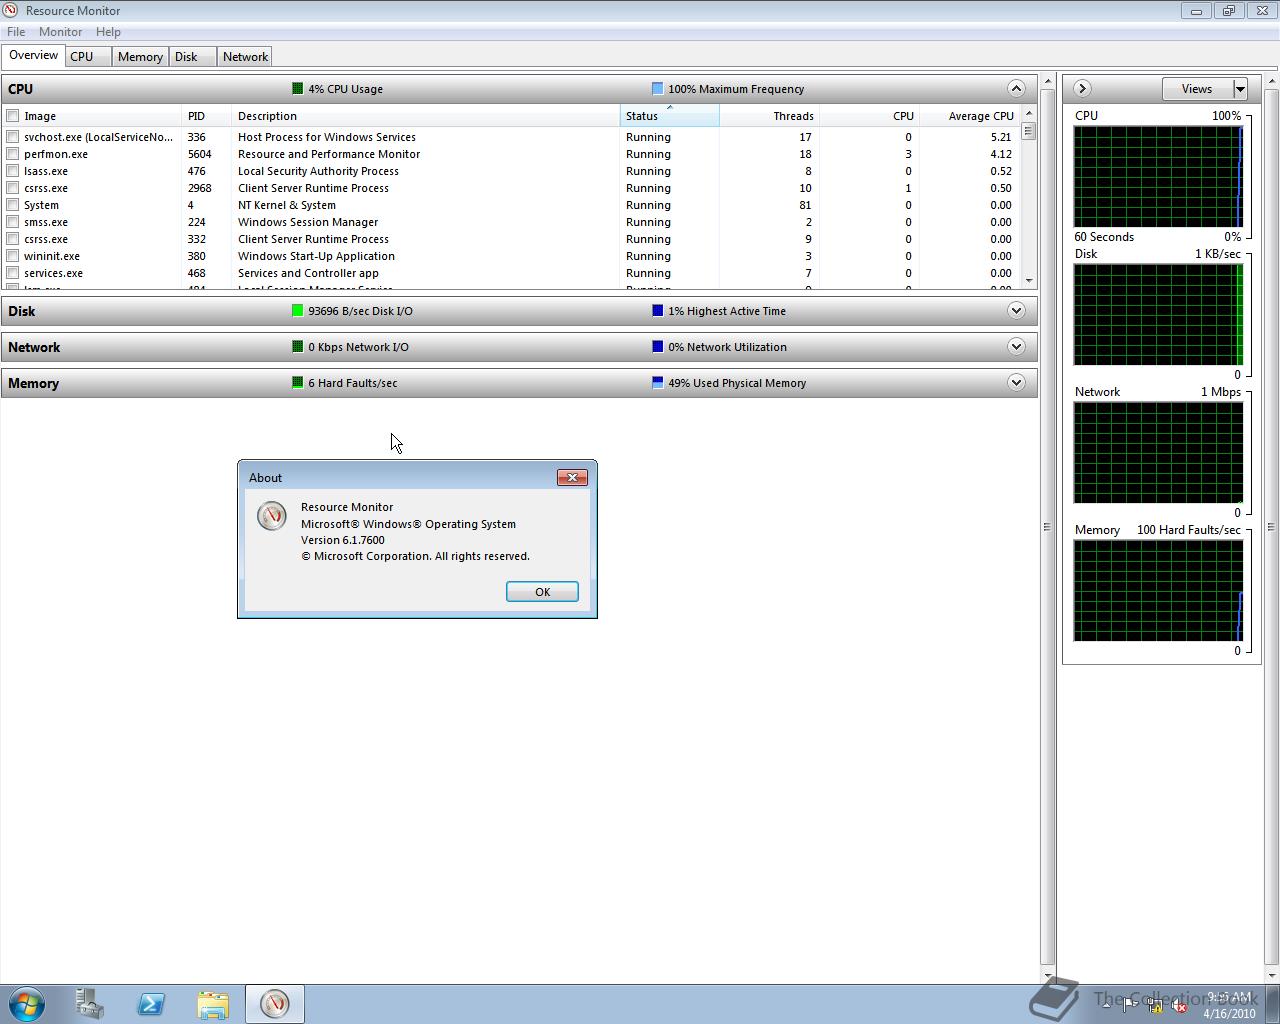Open the File menu
1280x1024 pixels.
16,32
